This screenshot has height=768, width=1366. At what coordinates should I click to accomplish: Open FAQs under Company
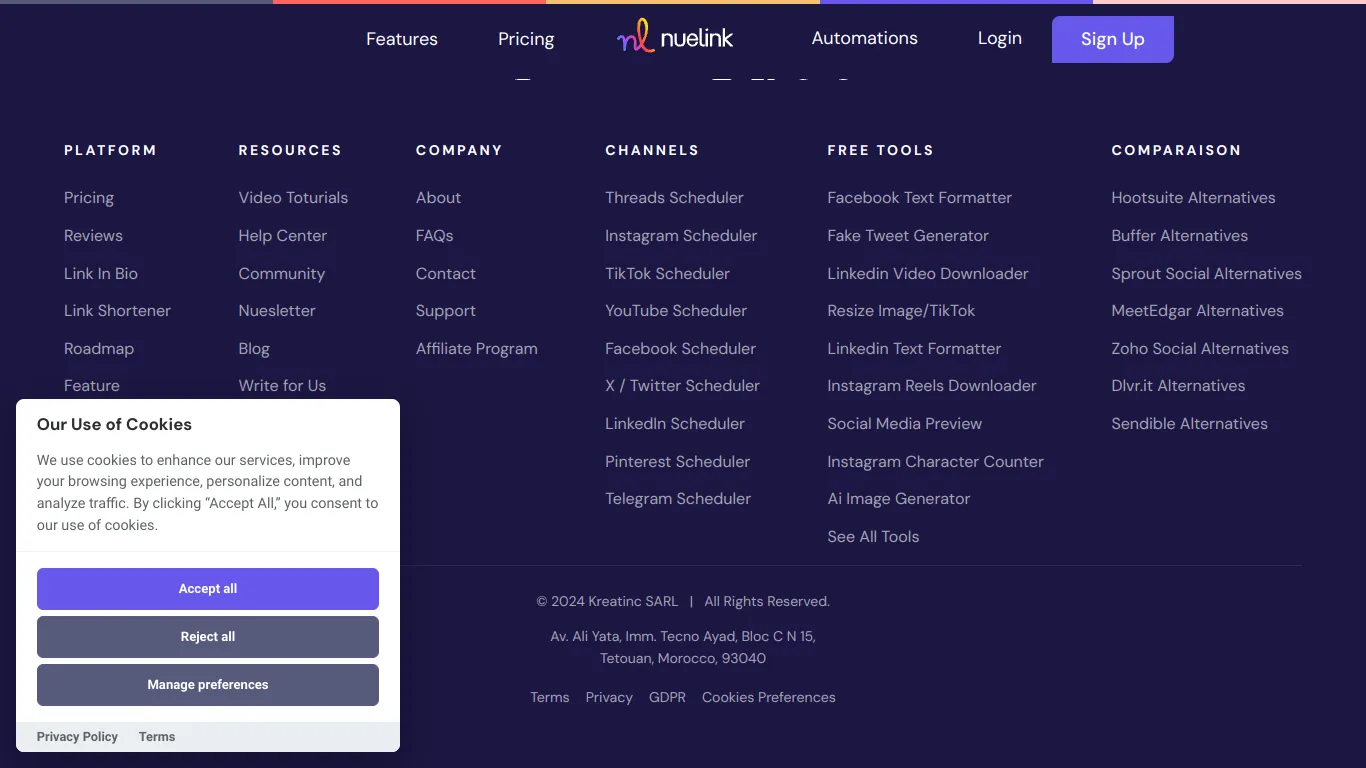(435, 236)
